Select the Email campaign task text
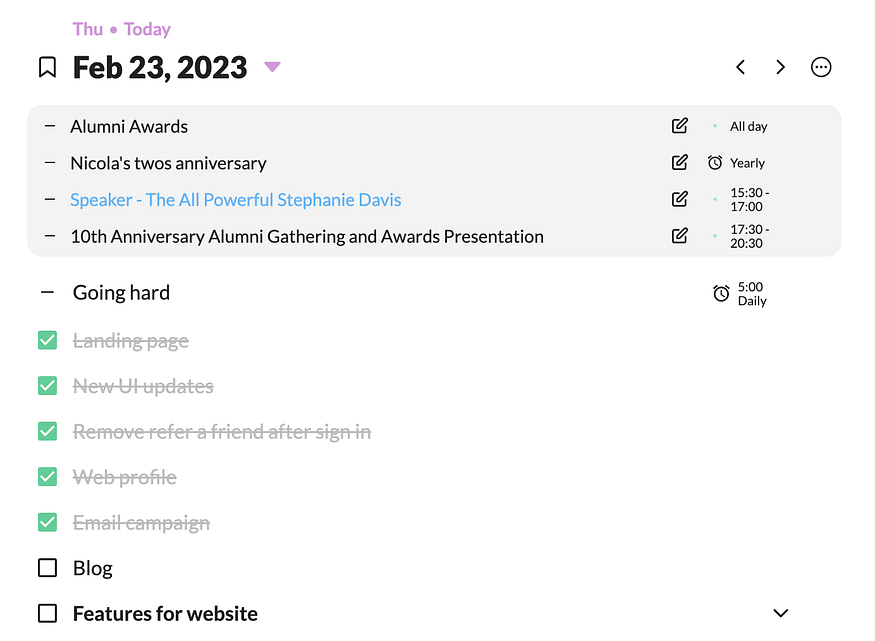 point(141,523)
